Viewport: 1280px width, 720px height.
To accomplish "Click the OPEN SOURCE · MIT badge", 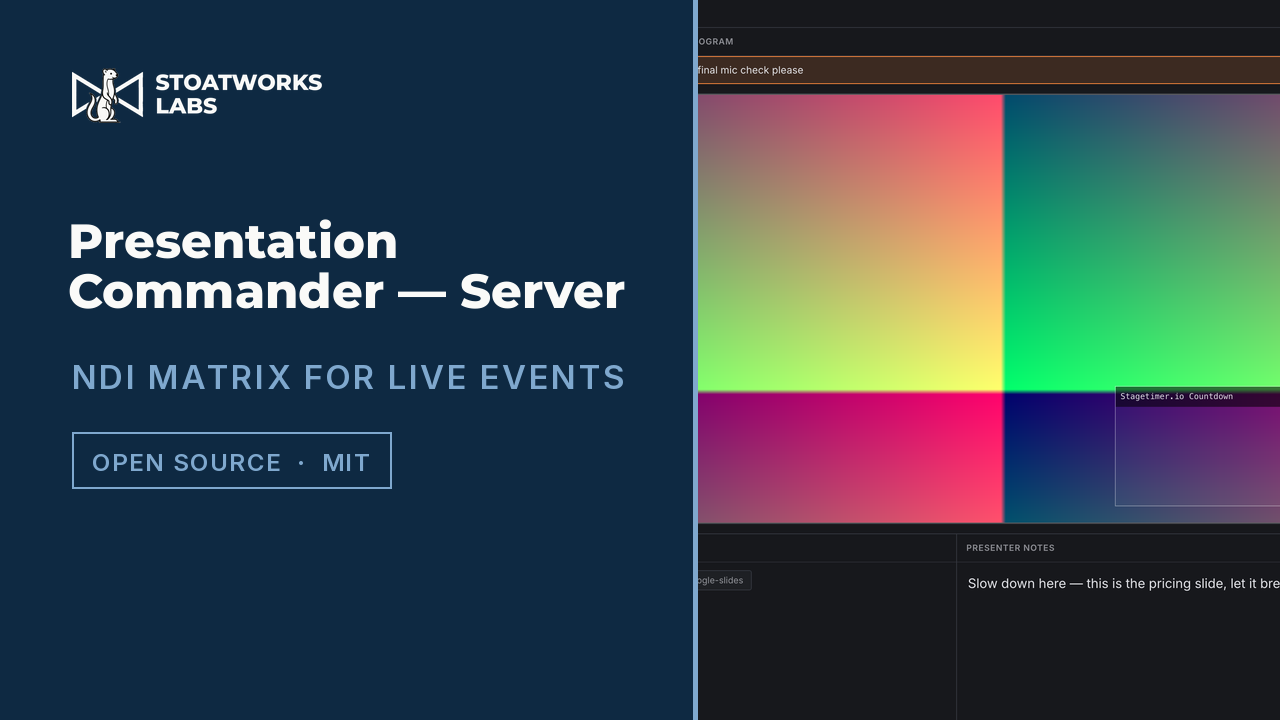I will [232, 461].
